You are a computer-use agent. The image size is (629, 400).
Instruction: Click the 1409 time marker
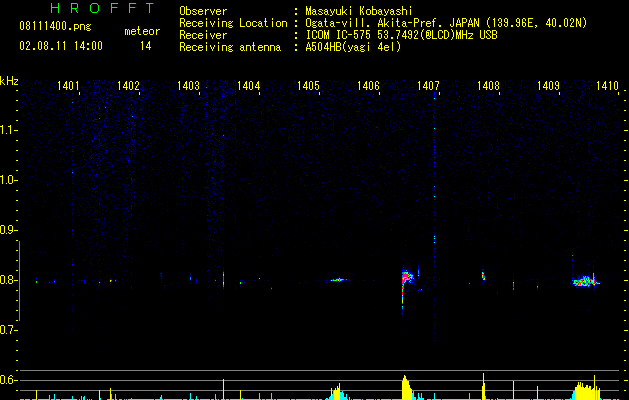point(548,85)
